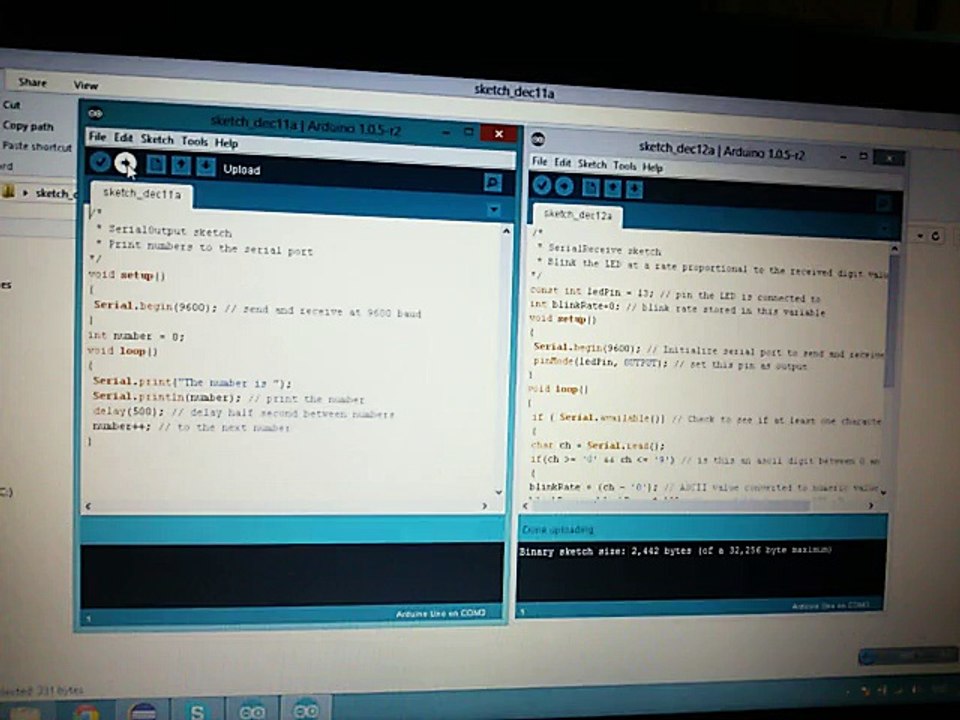Switch to first Arduino taskbar icon
Screen dimensions: 960x720
[252, 709]
